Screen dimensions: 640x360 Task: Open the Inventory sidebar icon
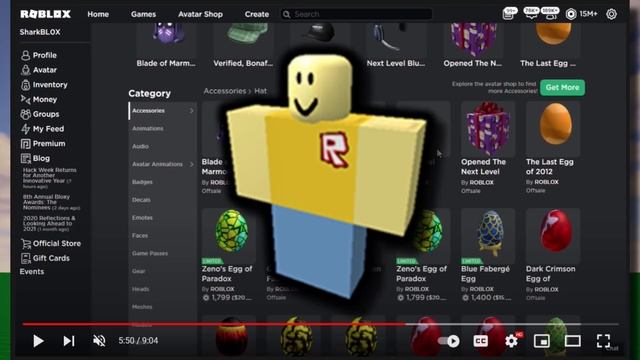click(x=25, y=84)
